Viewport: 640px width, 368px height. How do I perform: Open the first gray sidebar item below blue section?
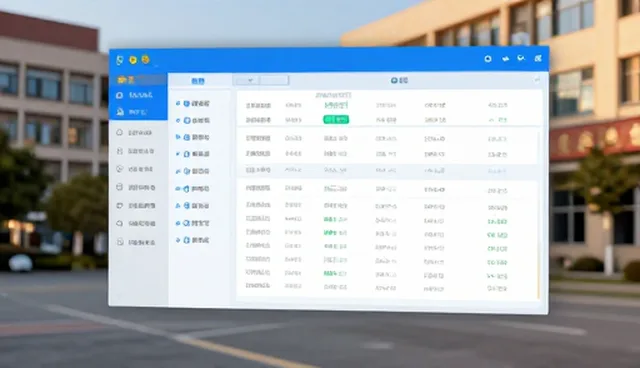(138, 133)
